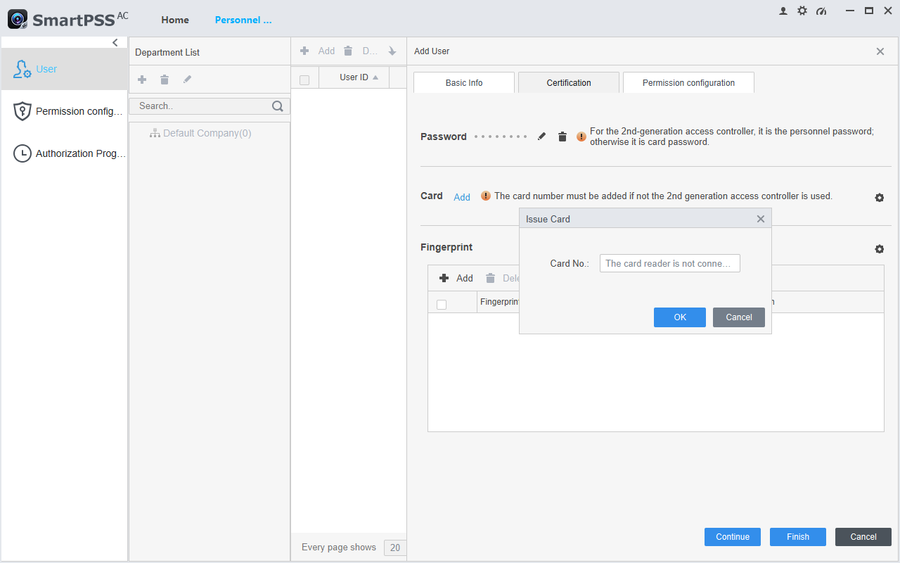The width and height of the screenshot is (900, 563).
Task: Click the Add link next to Card
Action: [462, 197]
